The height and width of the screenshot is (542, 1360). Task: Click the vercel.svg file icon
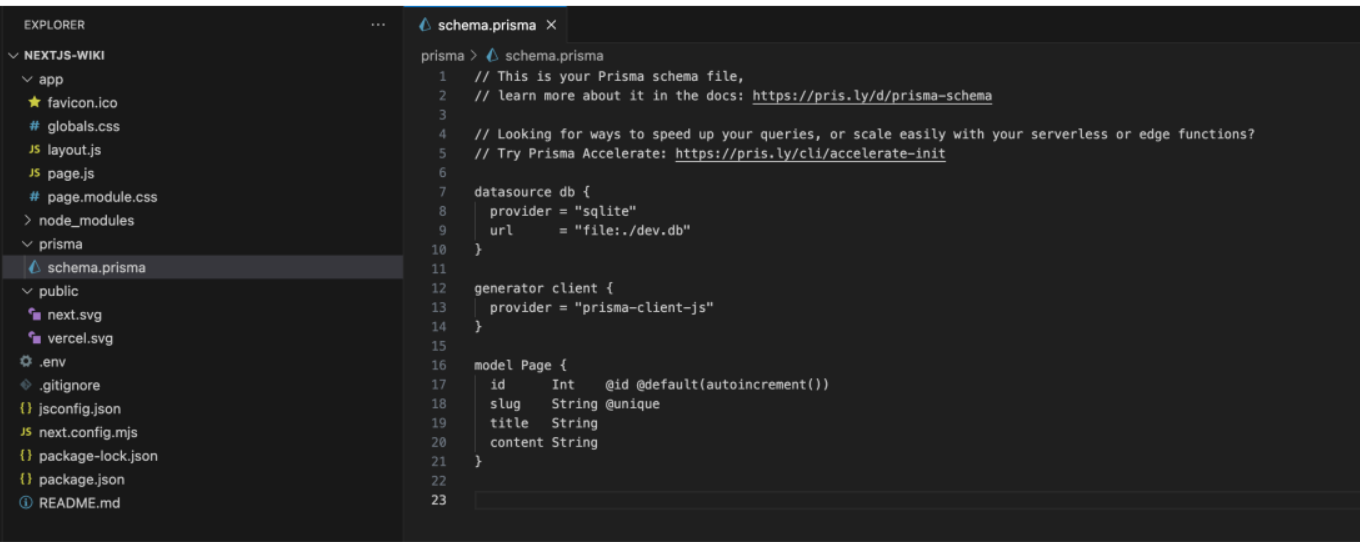point(34,338)
